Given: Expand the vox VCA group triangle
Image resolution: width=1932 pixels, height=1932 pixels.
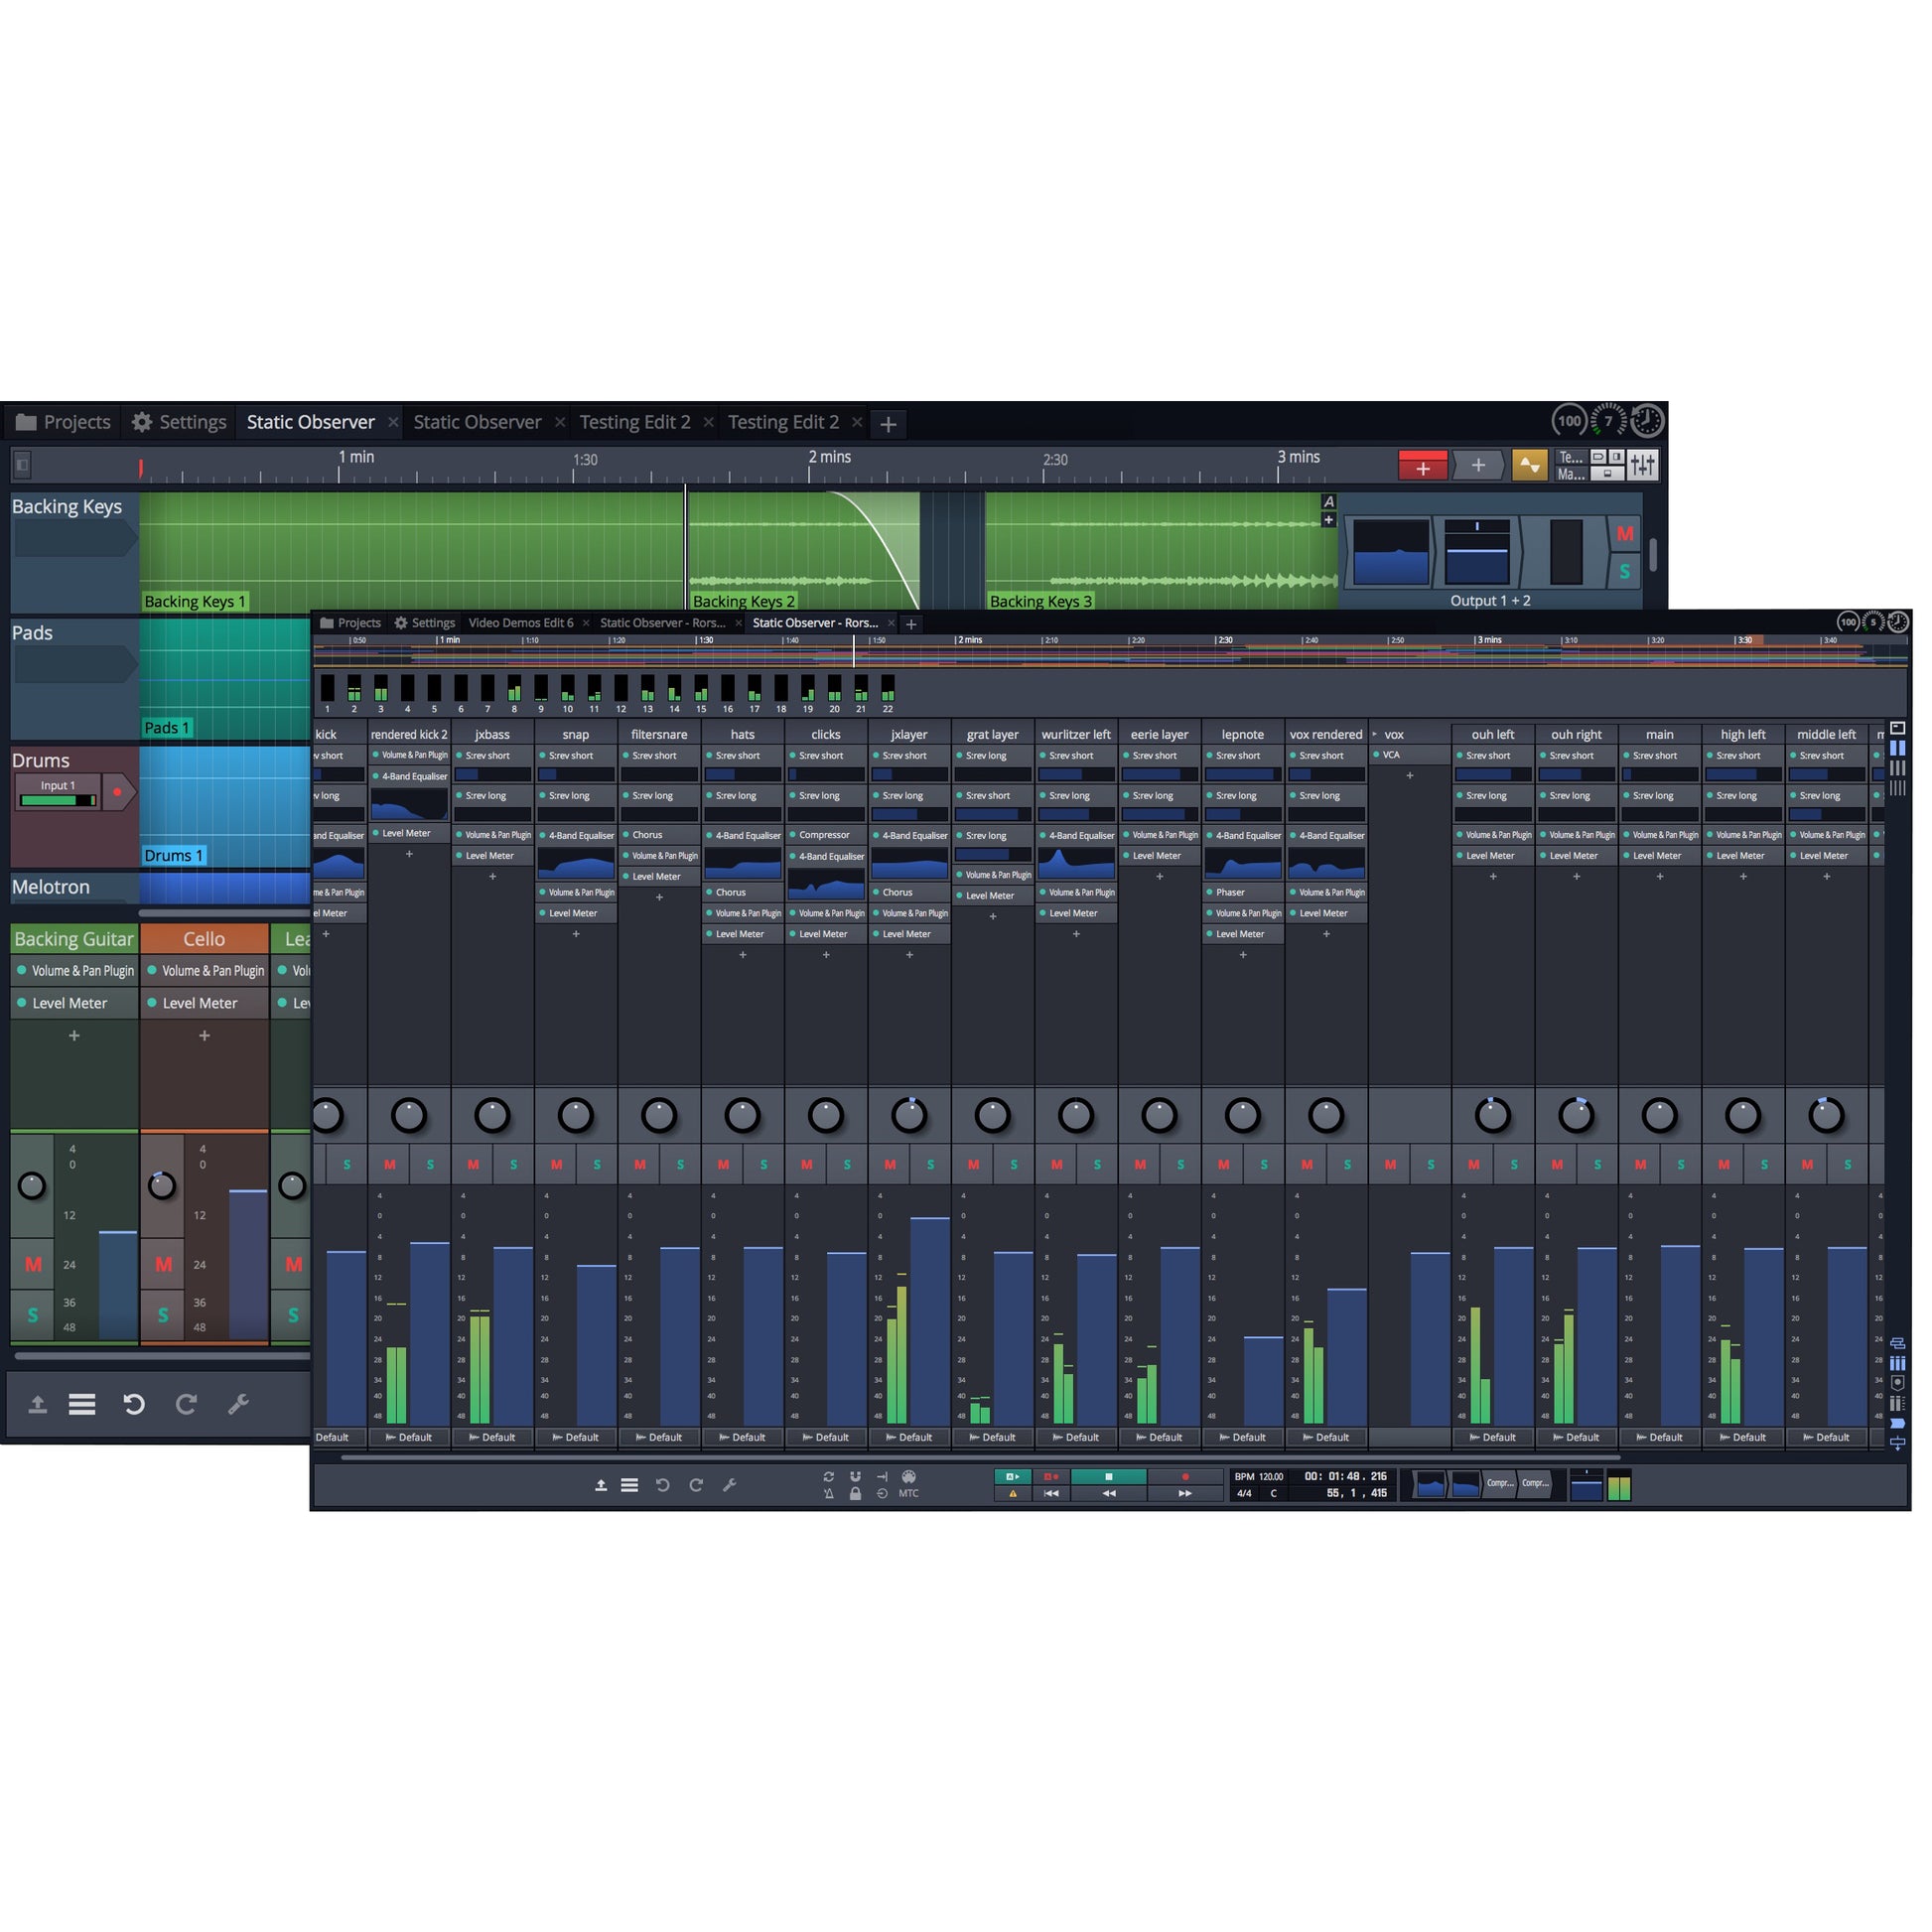Looking at the screenshot, I should click(x=1375, y=734).
